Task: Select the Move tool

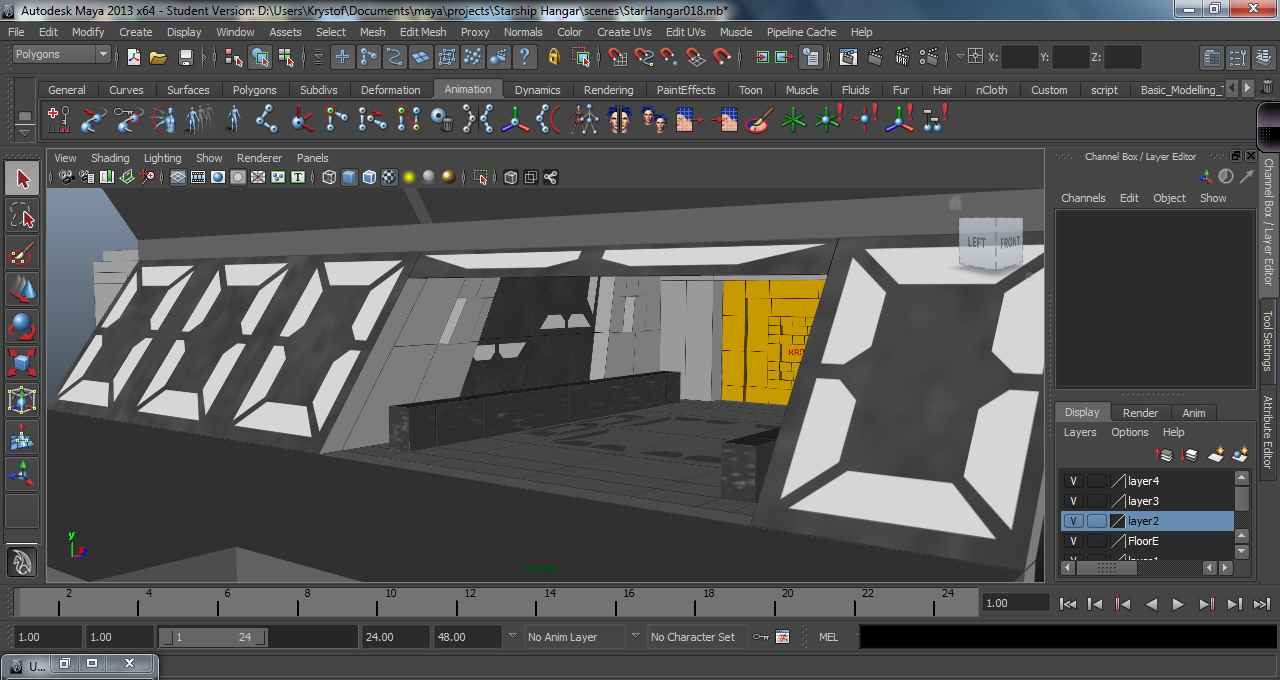Action: click(x=21, y=289)
